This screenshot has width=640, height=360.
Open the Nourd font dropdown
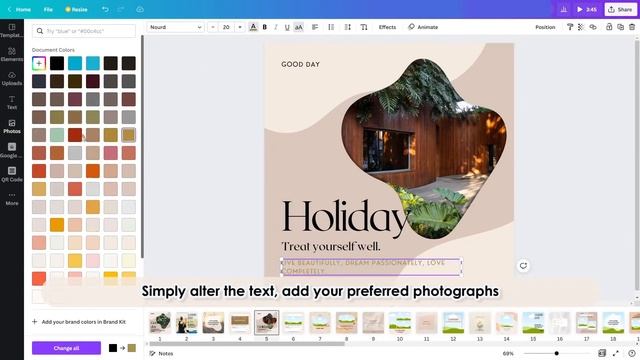pos(176,27)
